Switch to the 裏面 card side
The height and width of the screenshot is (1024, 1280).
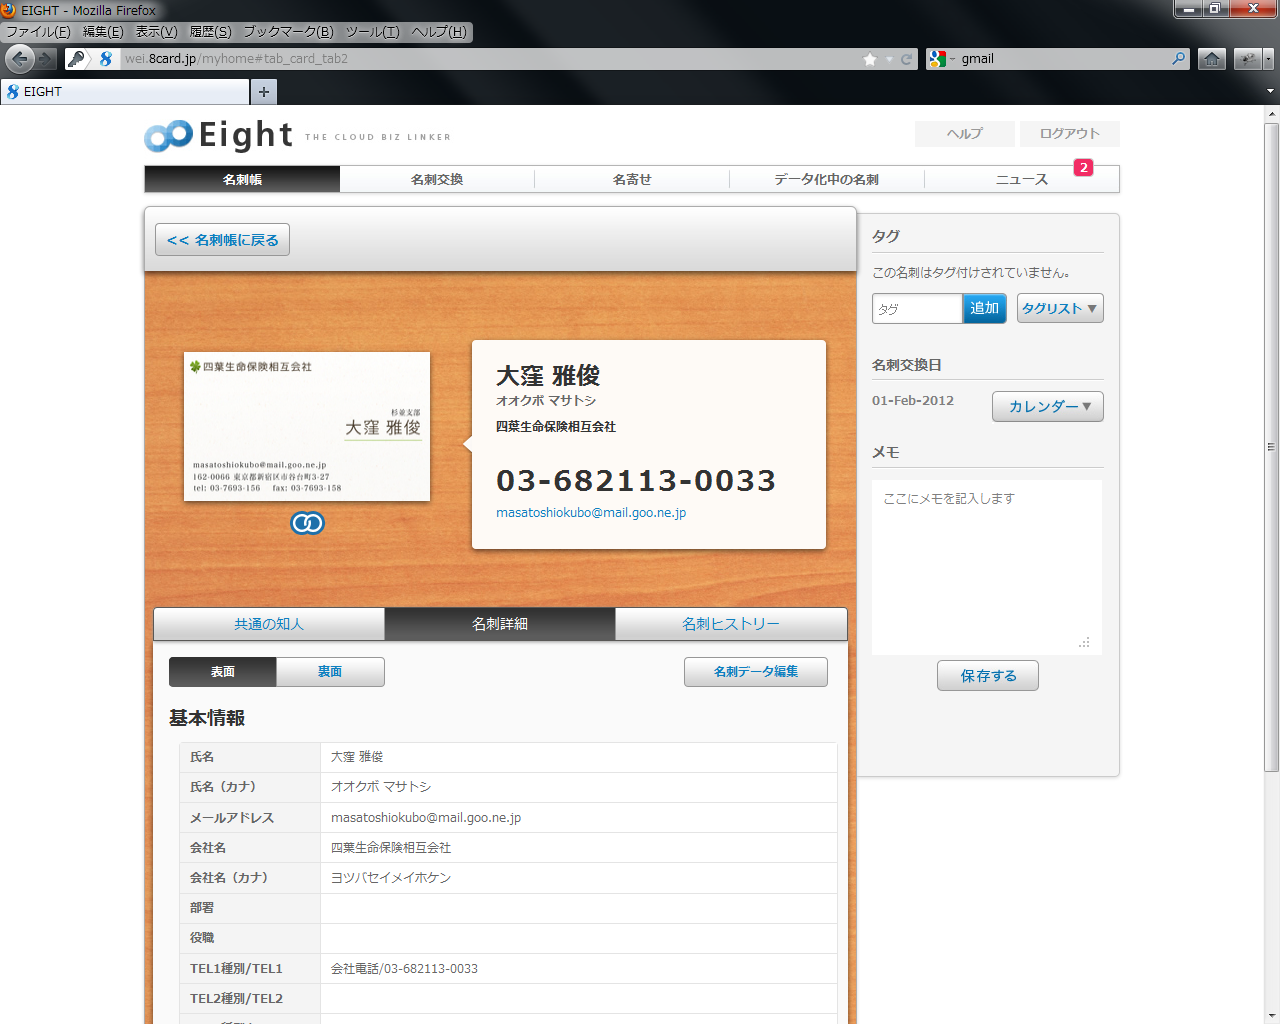click(x=330, y=672)
